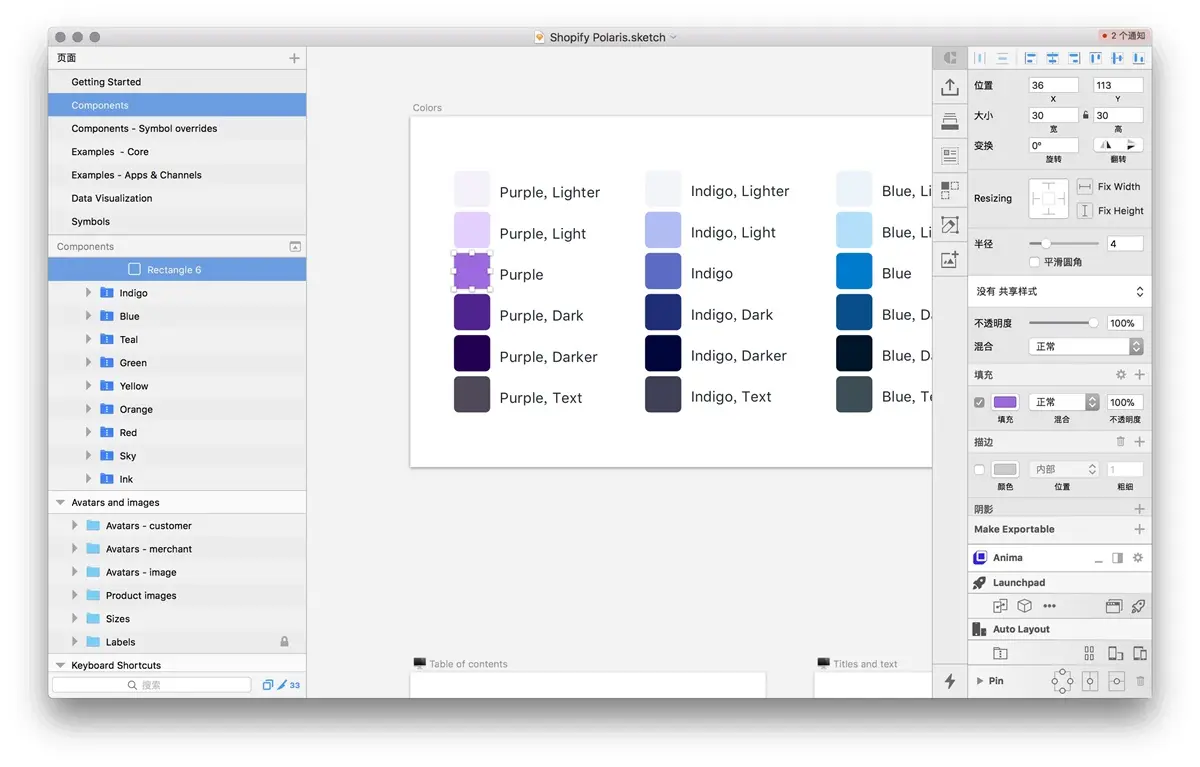
Task: Distribute layers horizontally
Action: coord(980,59)
